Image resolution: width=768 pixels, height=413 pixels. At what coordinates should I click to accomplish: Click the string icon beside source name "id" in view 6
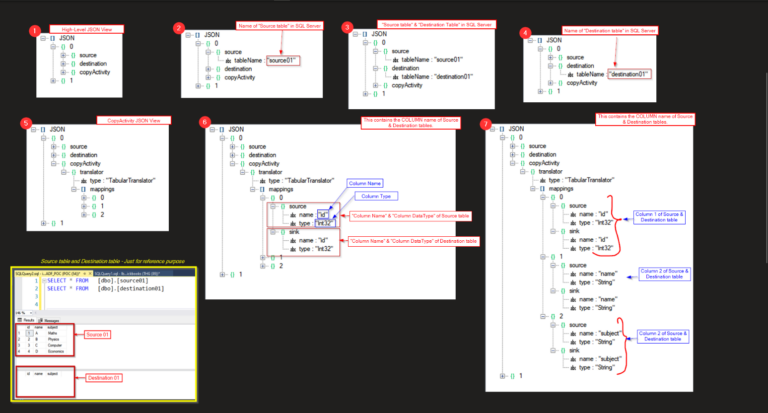pos(293,215)
